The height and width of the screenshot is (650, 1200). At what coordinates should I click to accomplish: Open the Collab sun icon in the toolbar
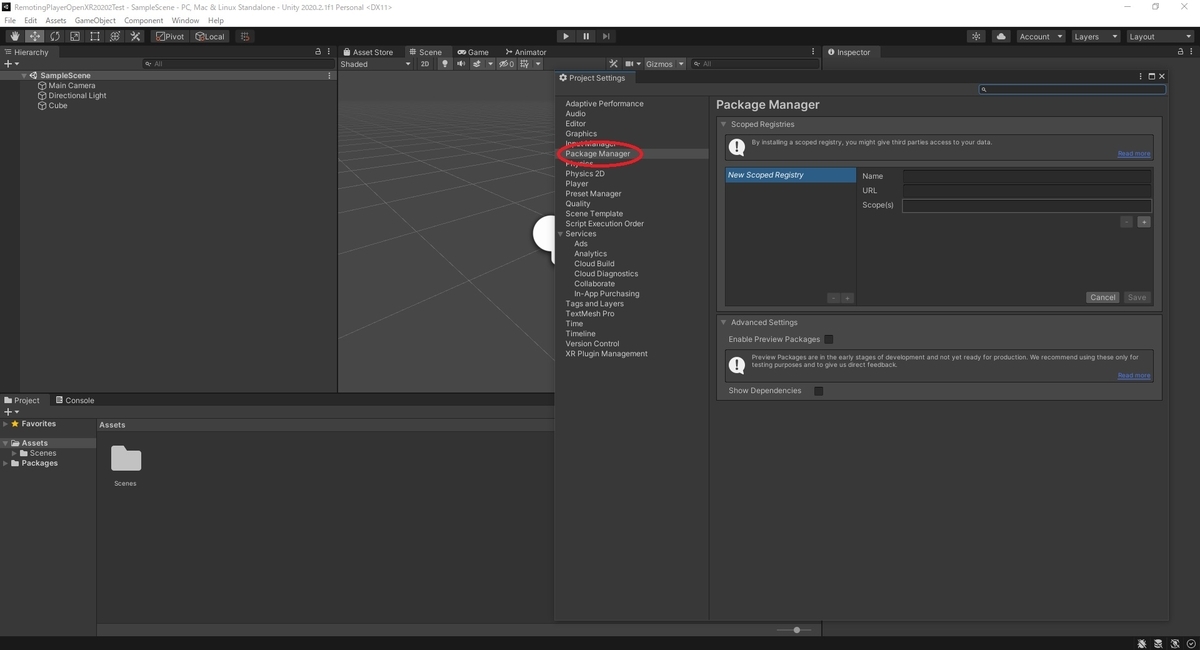pyautogui.click(x=977, y=36)
